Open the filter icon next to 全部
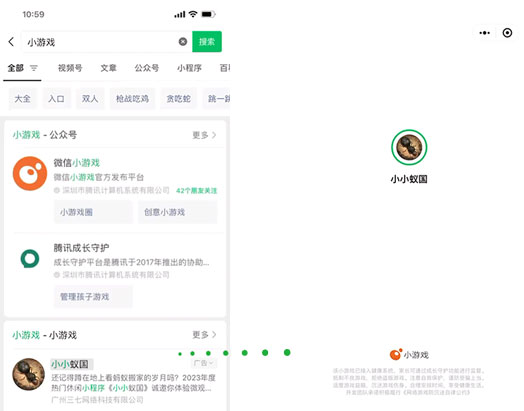The image size is (524, 411). click(x=34, y=68)
